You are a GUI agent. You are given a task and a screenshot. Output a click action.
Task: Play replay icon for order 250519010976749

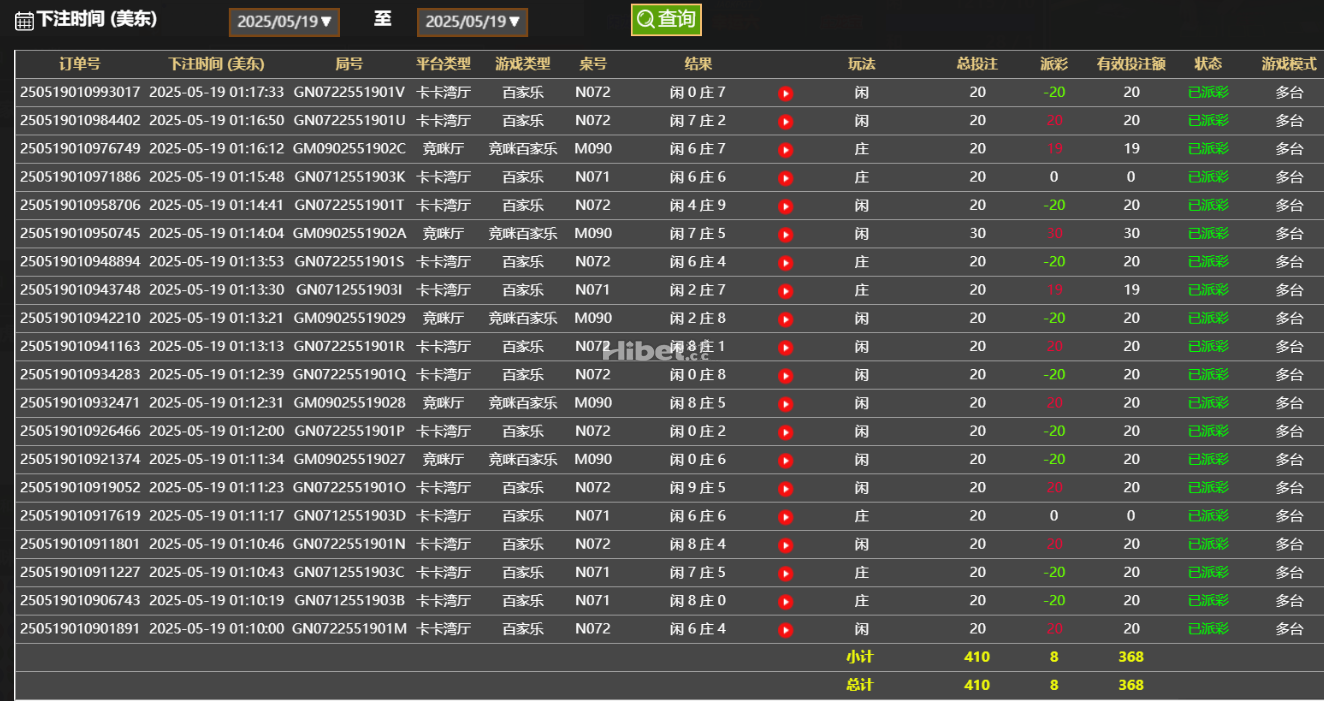point(786,150)
